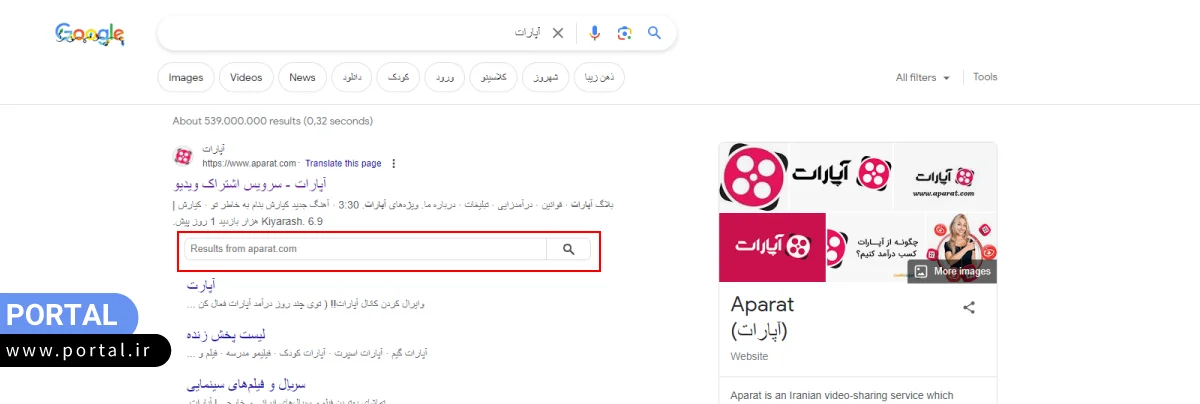Open the pink-background آپارات thumbnail

(x=772, y=247)
